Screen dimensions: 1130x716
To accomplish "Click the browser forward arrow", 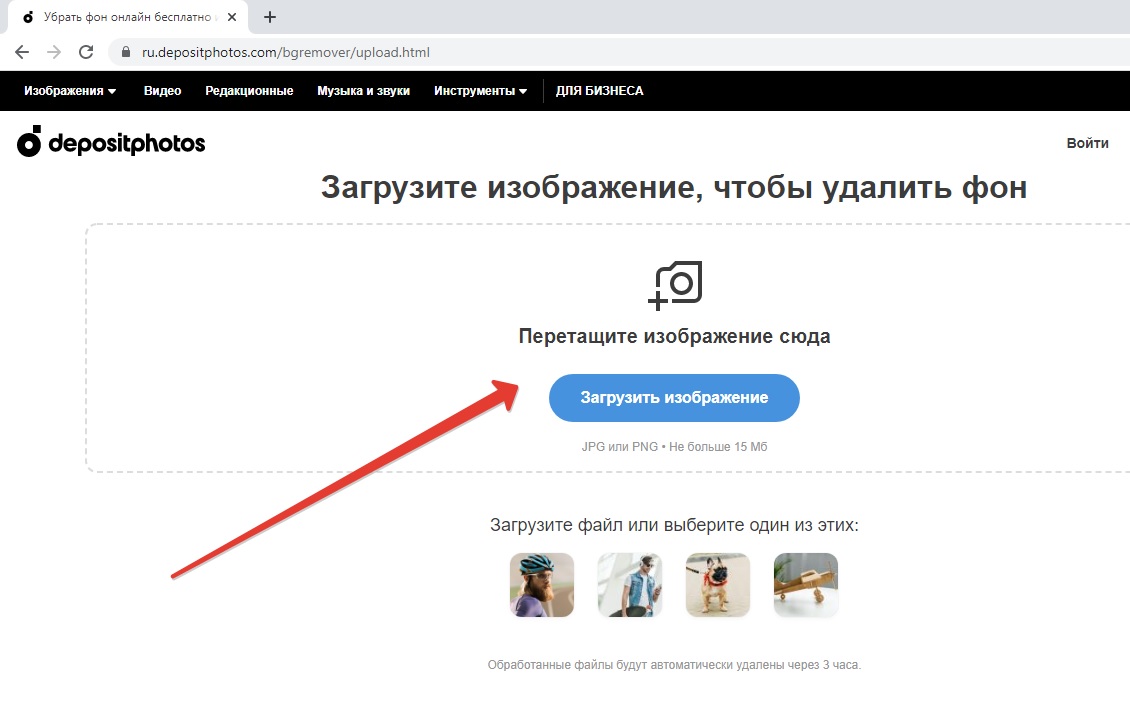I will [x=54, y=52].
